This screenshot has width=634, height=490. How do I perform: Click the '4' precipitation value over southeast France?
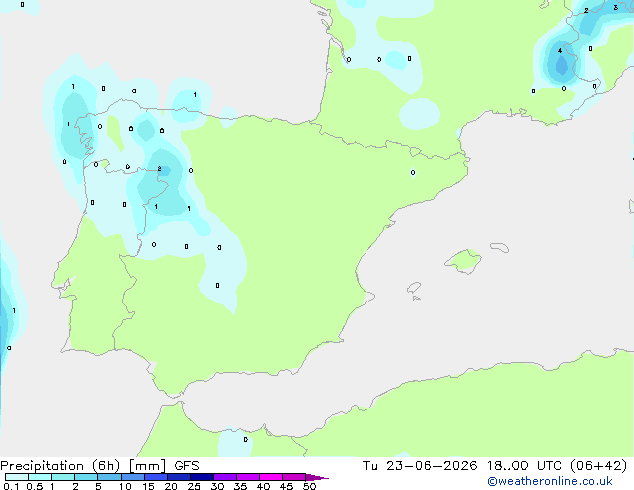(x=560, y=51)
